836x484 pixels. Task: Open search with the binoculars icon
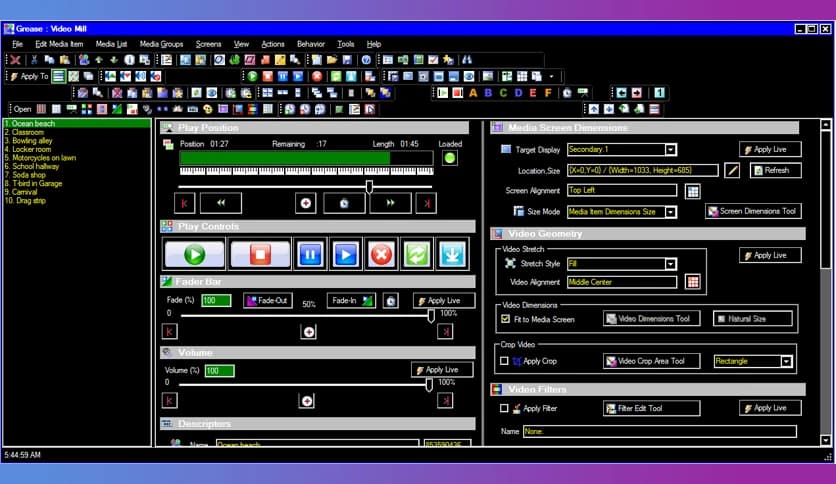[x=467, y=60]
